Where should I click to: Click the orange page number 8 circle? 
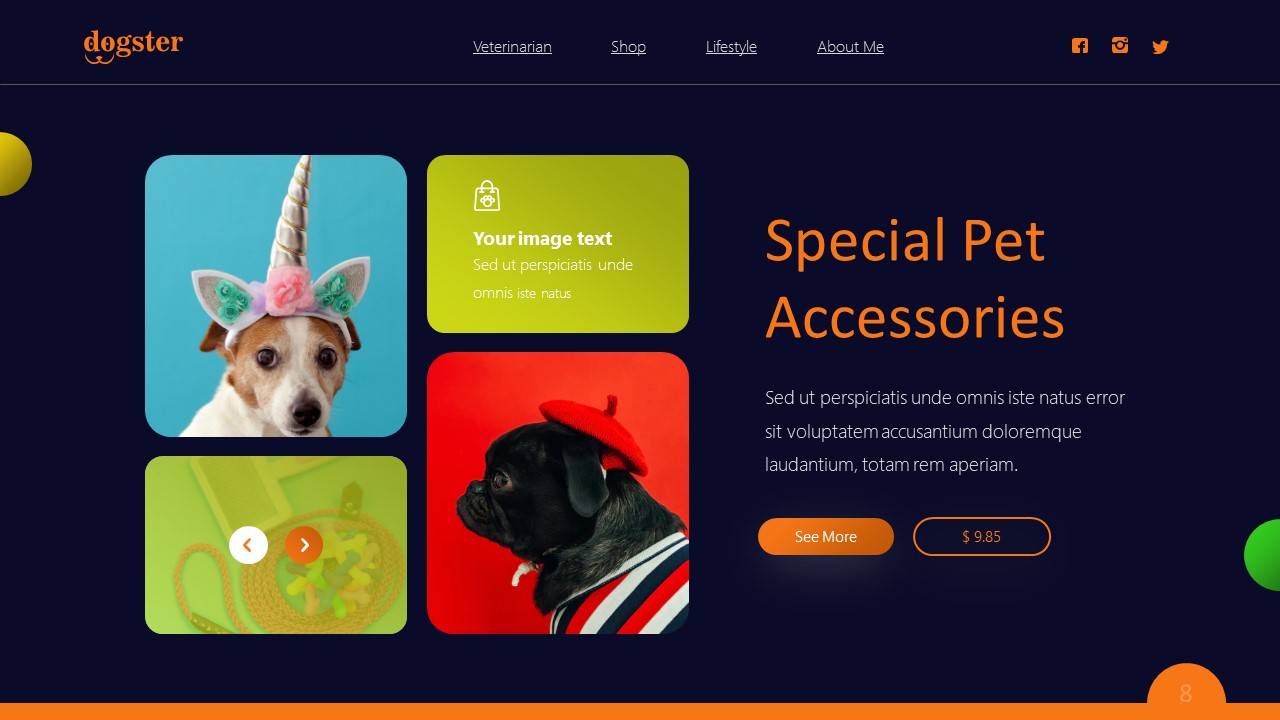1186,692
